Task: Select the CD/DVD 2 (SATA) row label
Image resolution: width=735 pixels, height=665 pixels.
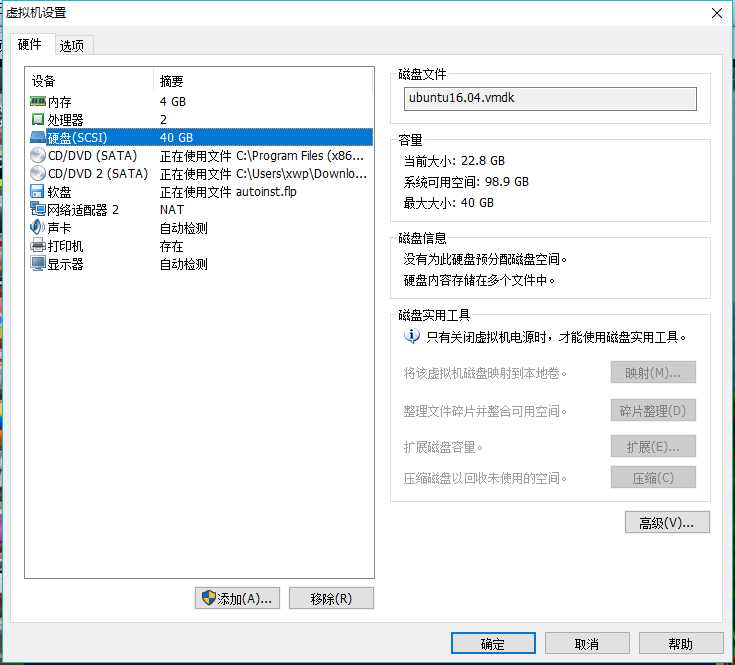Action: point(98,173)
